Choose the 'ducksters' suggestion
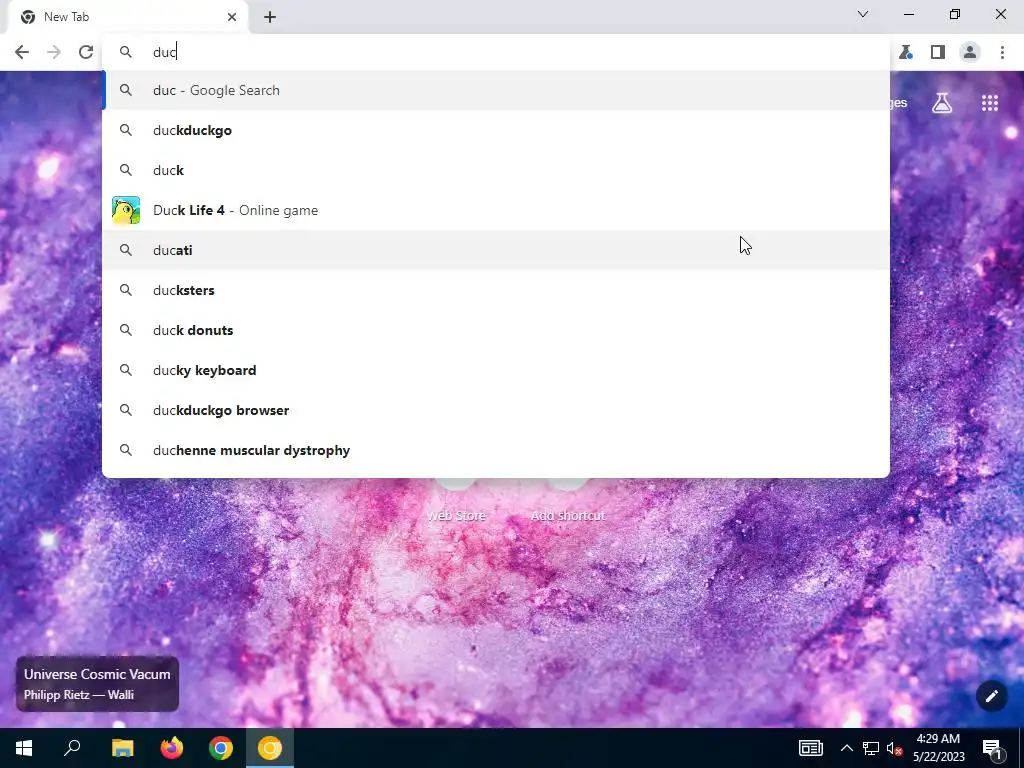The width and height of the screenshot is (1024, 768). coord(496,290)
